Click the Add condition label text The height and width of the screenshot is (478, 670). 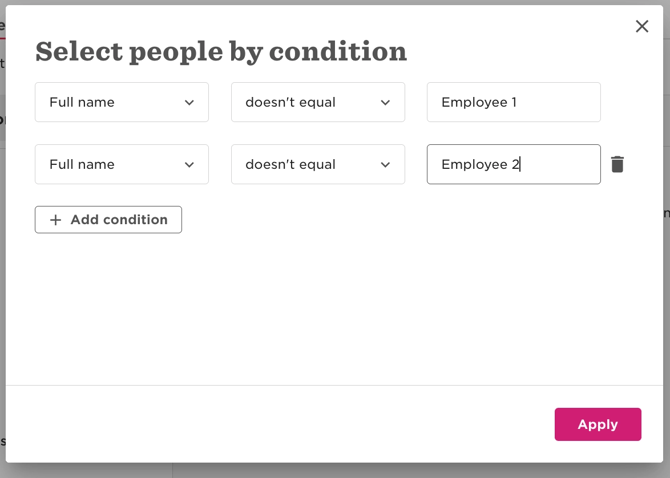pyautogui.click(x=119, y=220)
